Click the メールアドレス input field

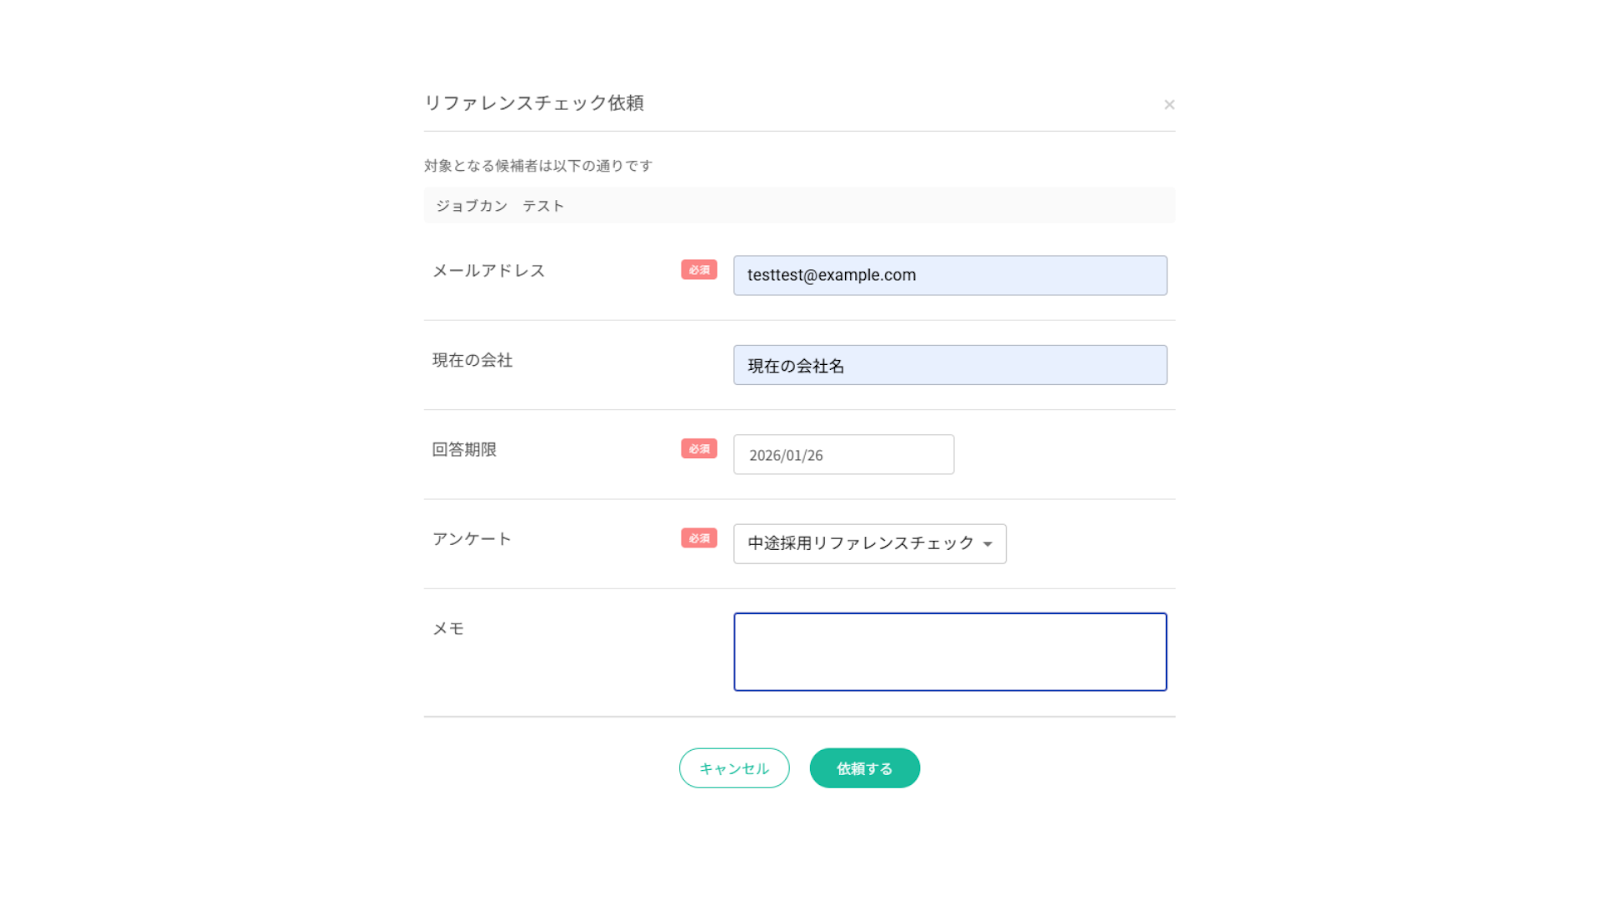(x=949, y=275)
